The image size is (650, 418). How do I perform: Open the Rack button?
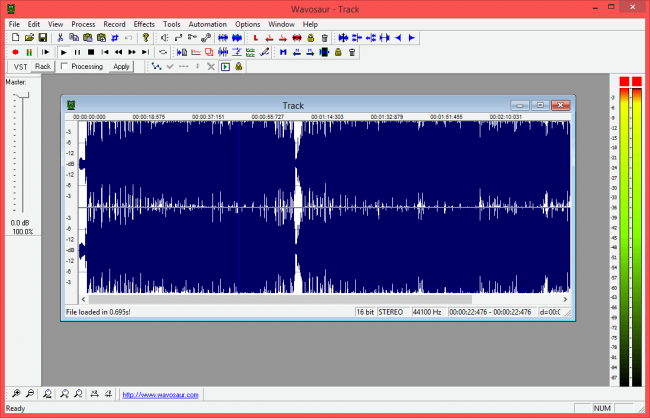coord(43,66)
